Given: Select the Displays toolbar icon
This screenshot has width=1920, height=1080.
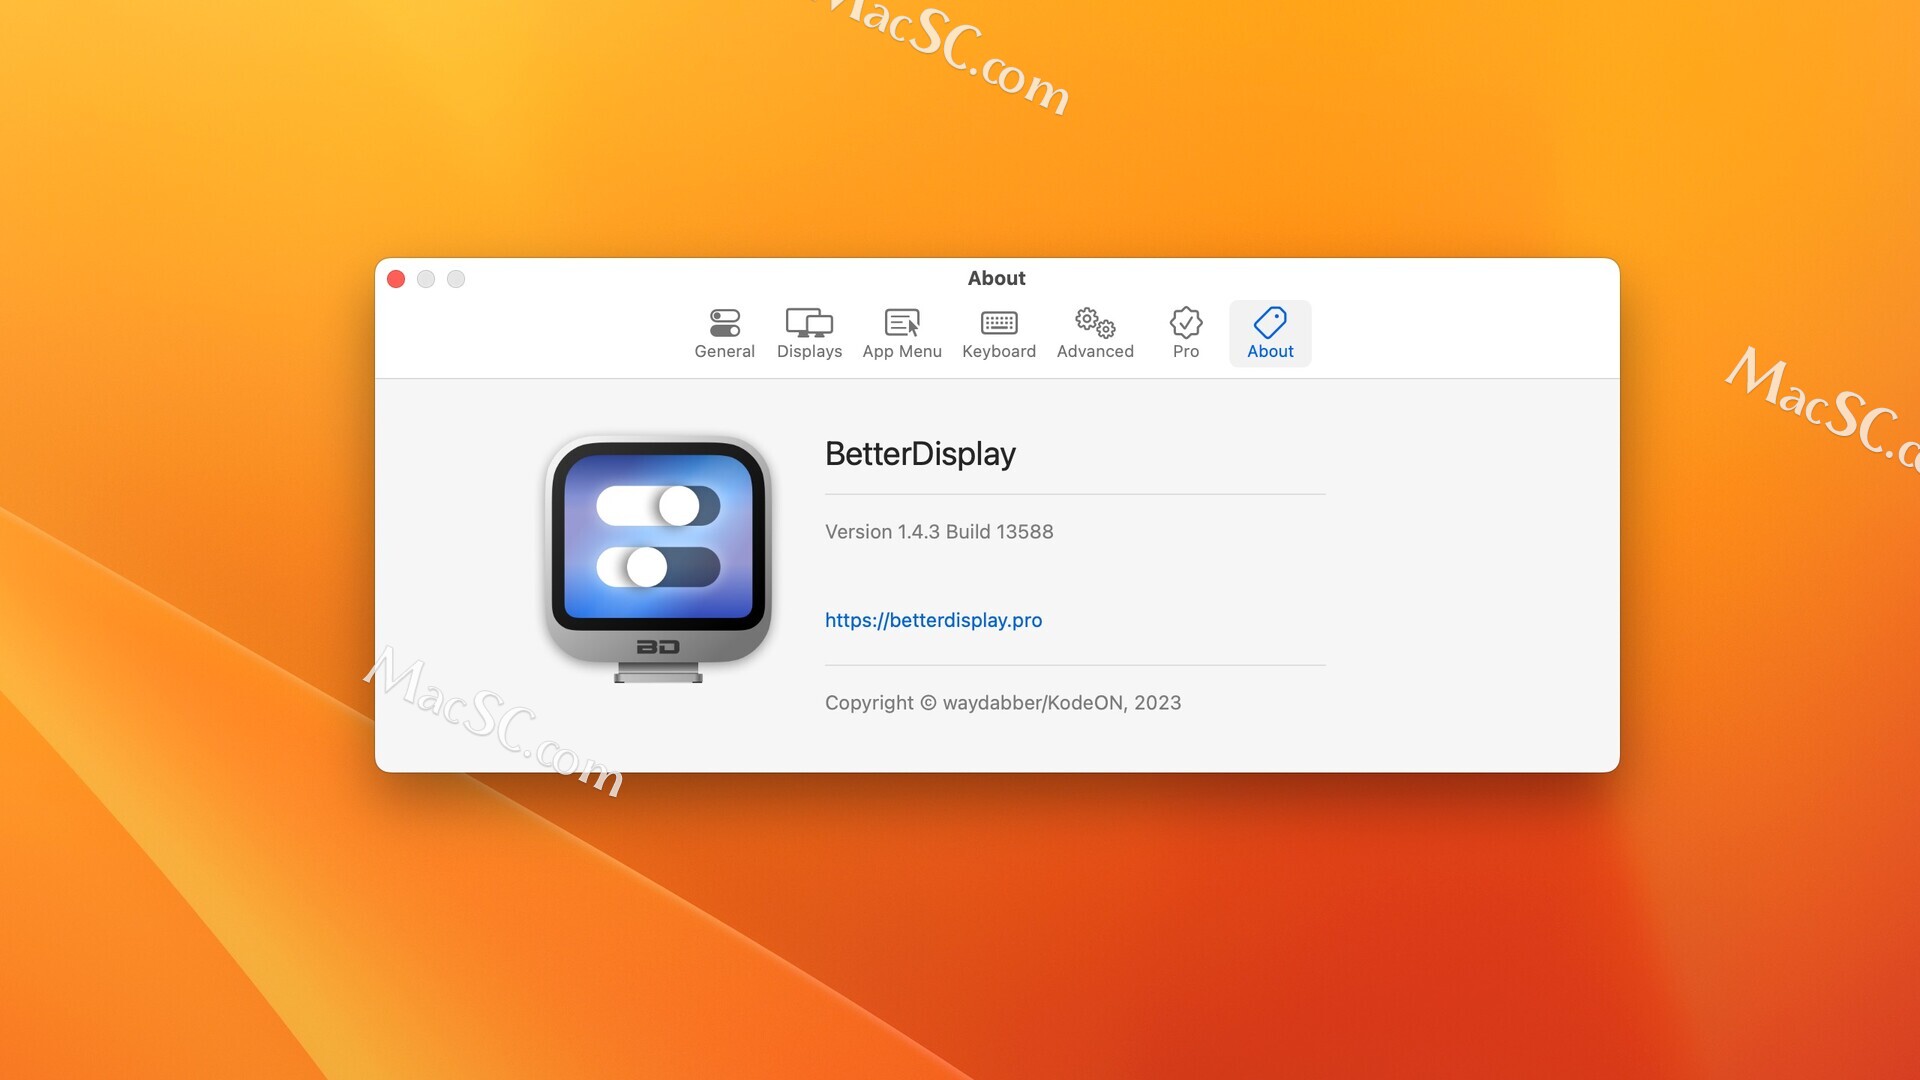Looking at the screenshot, I should coord(808,322).
